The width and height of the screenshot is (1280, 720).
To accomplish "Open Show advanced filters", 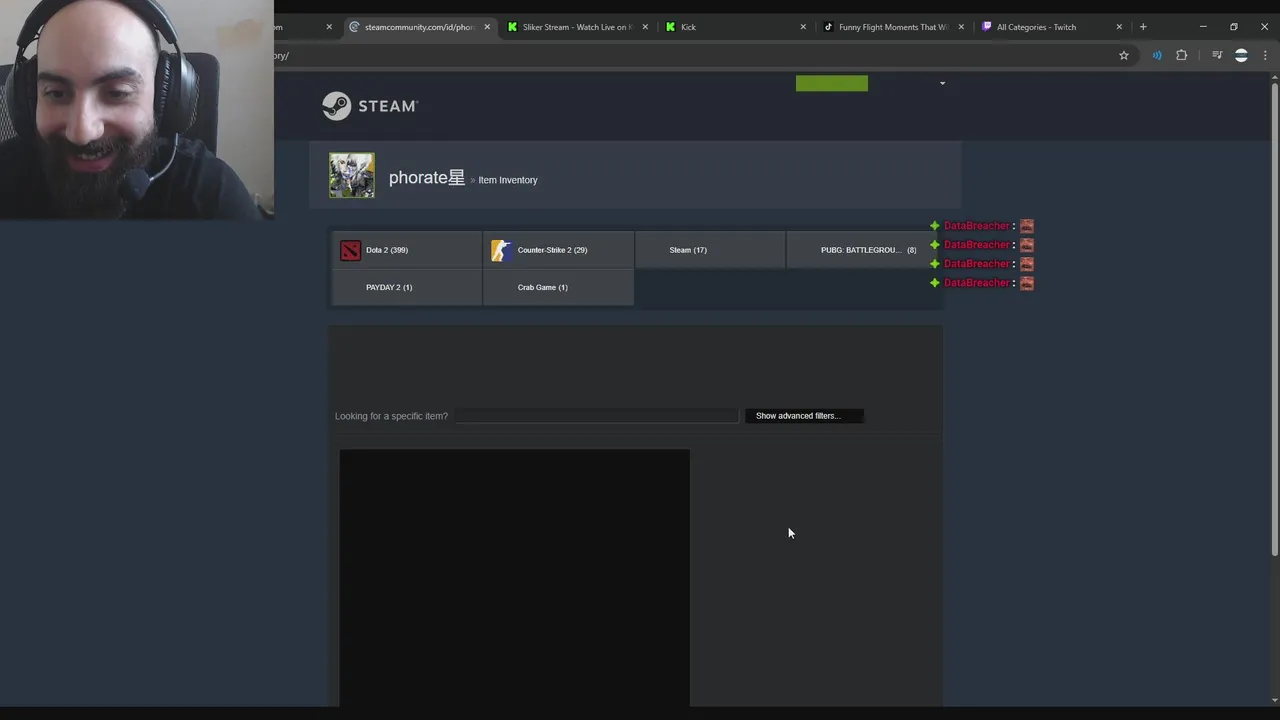I will coord(803,416).
